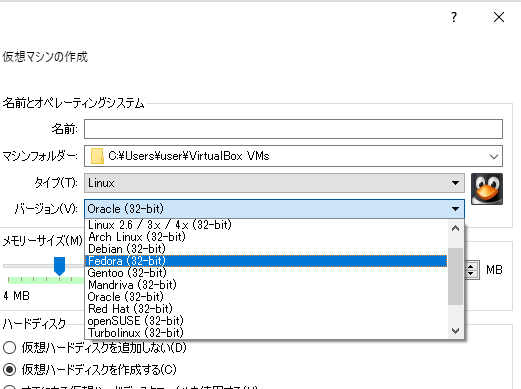Screen dimensions: 521x389
Task: Click the memory size slider handle
Action: pyautogui.click(x=59, y=266)
